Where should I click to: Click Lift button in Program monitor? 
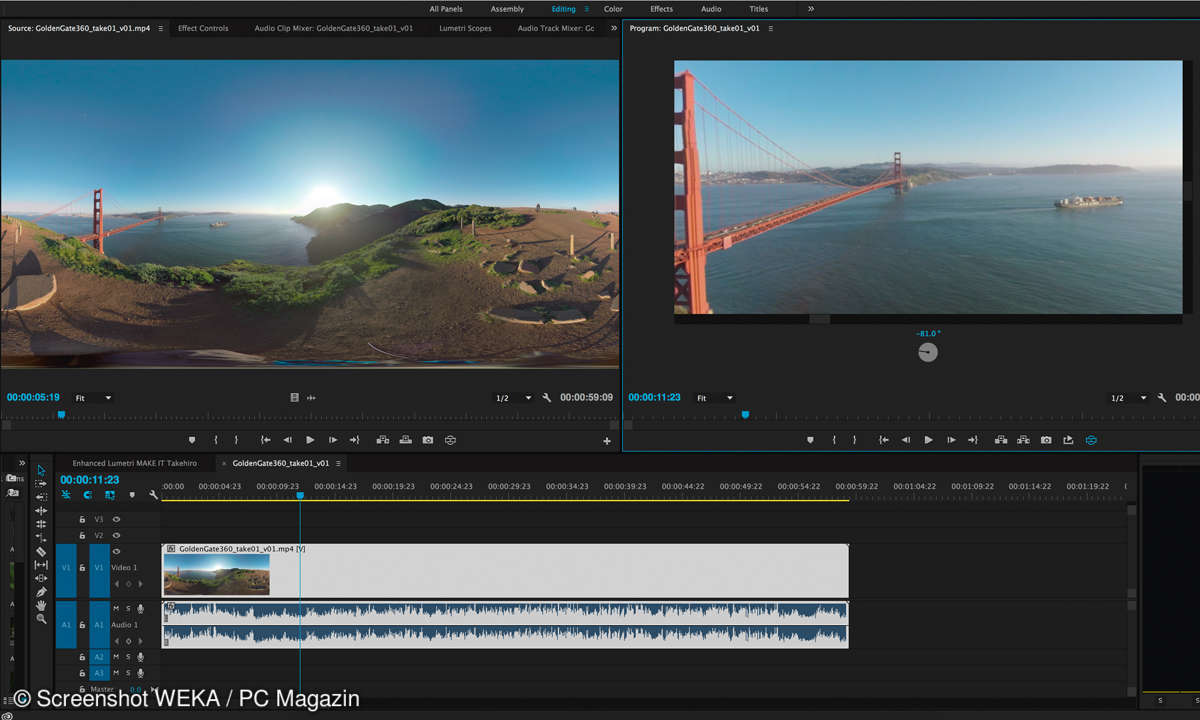click(1001, 440)
